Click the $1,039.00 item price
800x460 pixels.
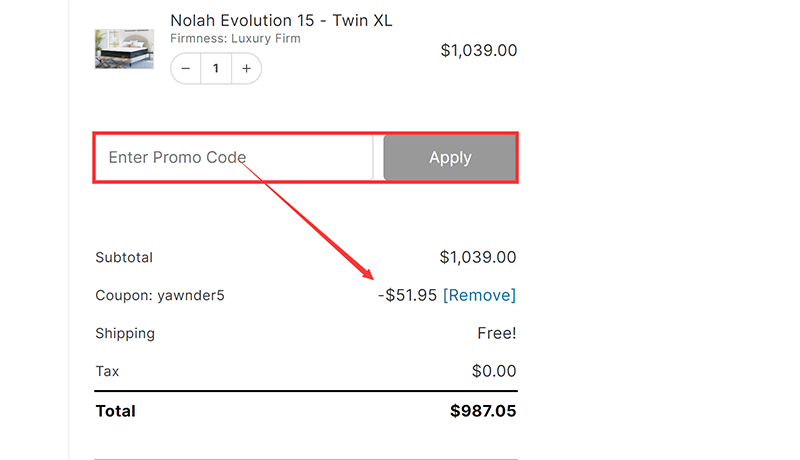478,50
